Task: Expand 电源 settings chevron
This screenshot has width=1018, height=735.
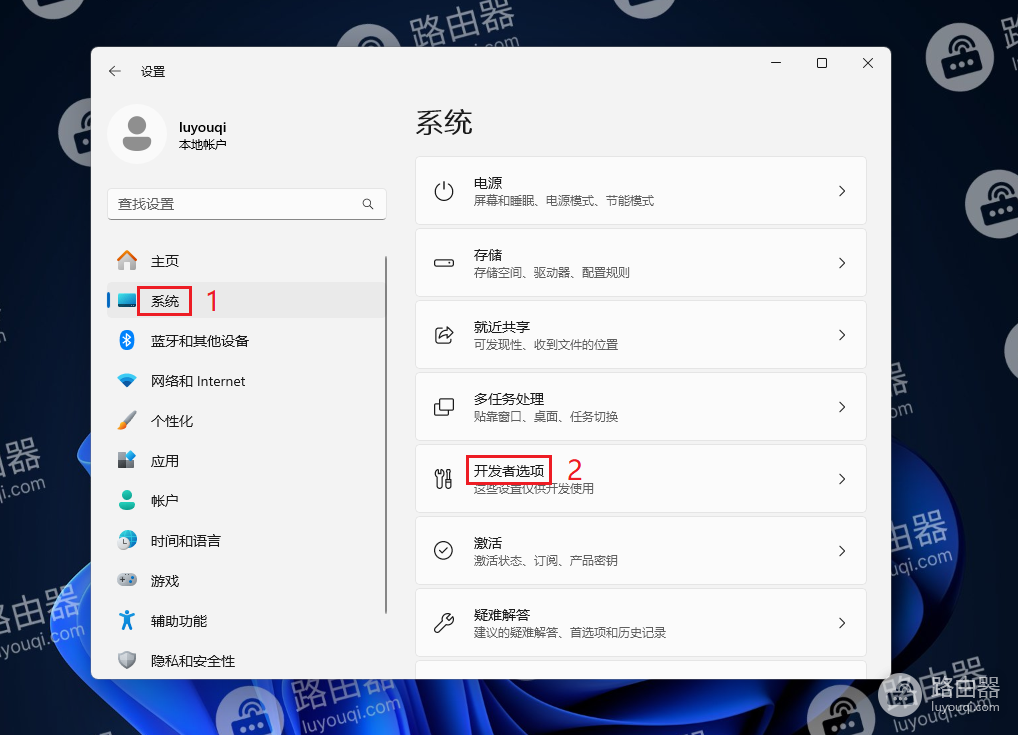Action: [x=842, y=191]
